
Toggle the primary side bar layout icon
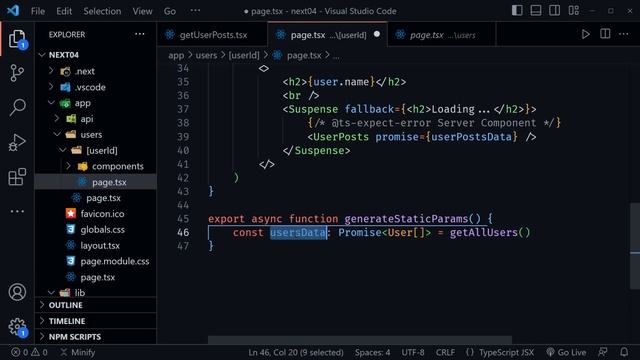(x=517, y=11)
